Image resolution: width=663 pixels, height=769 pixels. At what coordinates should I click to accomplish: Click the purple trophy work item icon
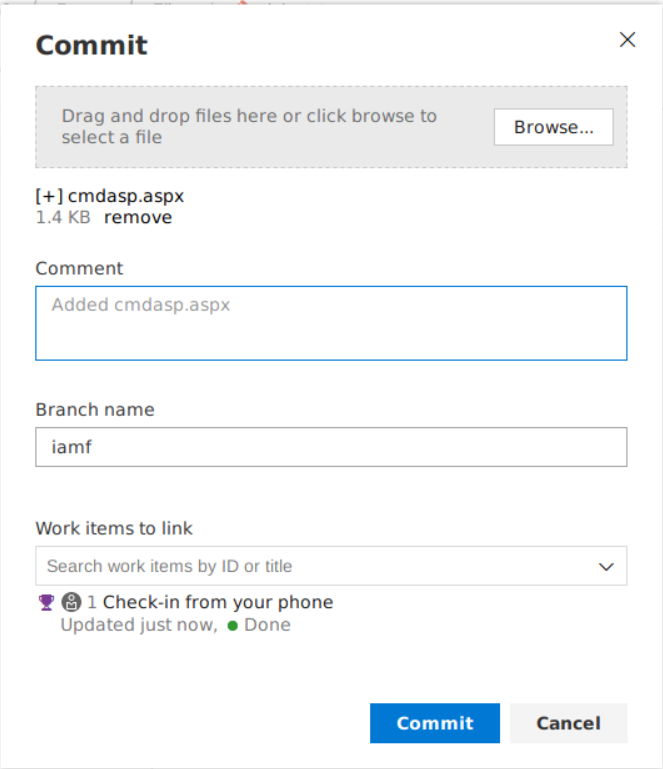[46, 602]
